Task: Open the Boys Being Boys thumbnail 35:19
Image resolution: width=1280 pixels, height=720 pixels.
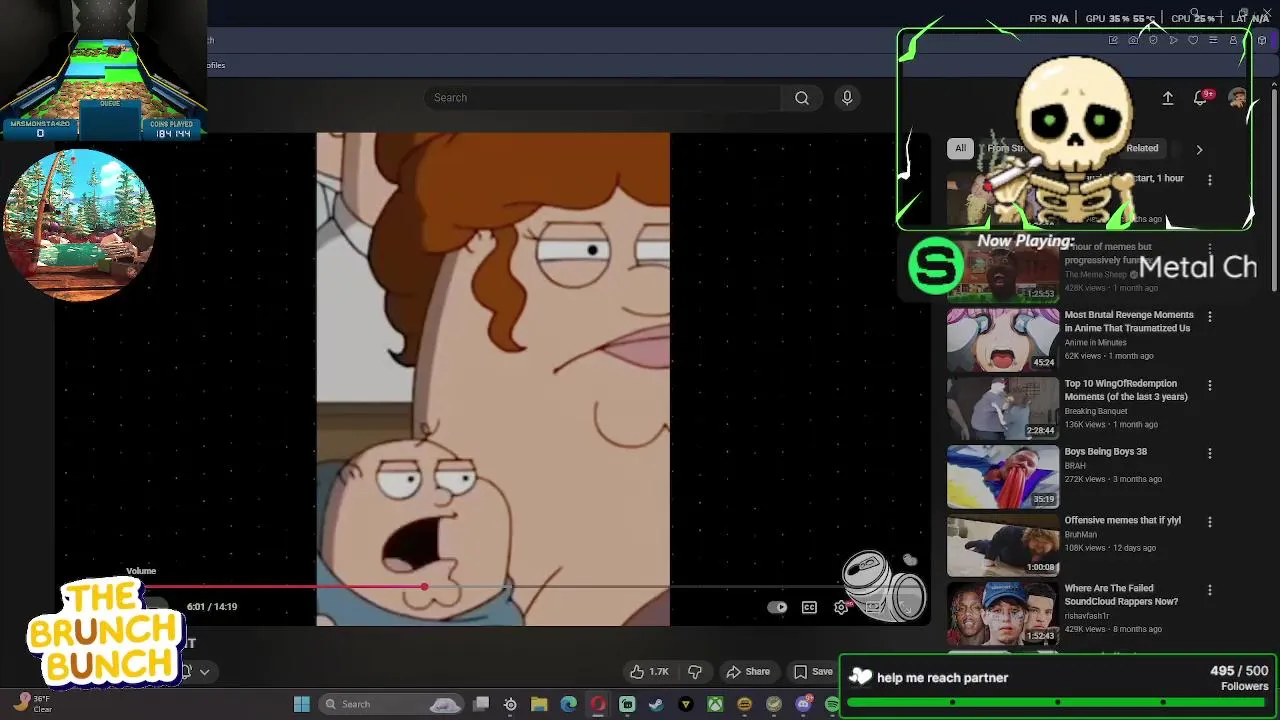Action: point(1002,477)
